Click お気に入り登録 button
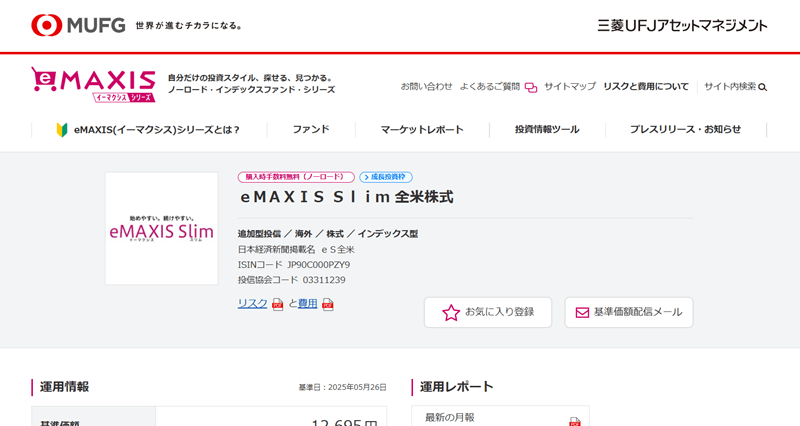This screenshot has height=426, width=800. click(488, 312)
